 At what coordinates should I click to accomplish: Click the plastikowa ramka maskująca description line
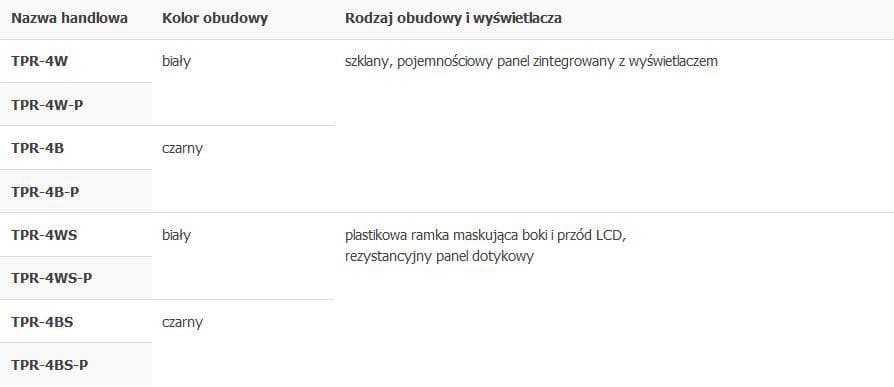coord(486,235)
